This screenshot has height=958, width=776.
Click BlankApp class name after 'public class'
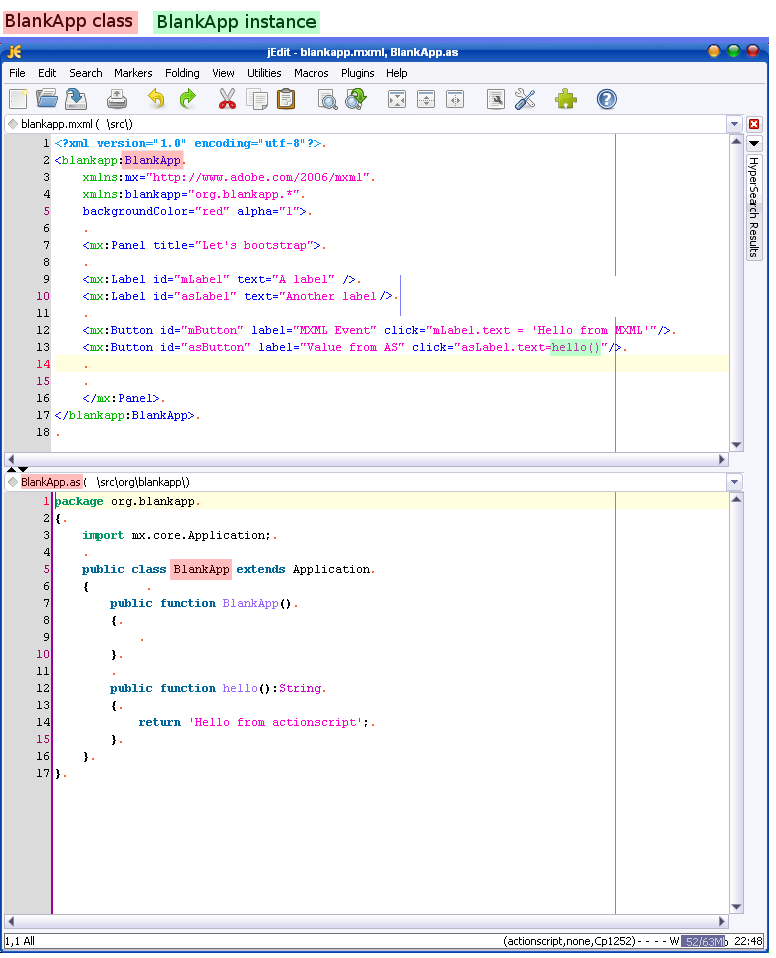(201, 569)
